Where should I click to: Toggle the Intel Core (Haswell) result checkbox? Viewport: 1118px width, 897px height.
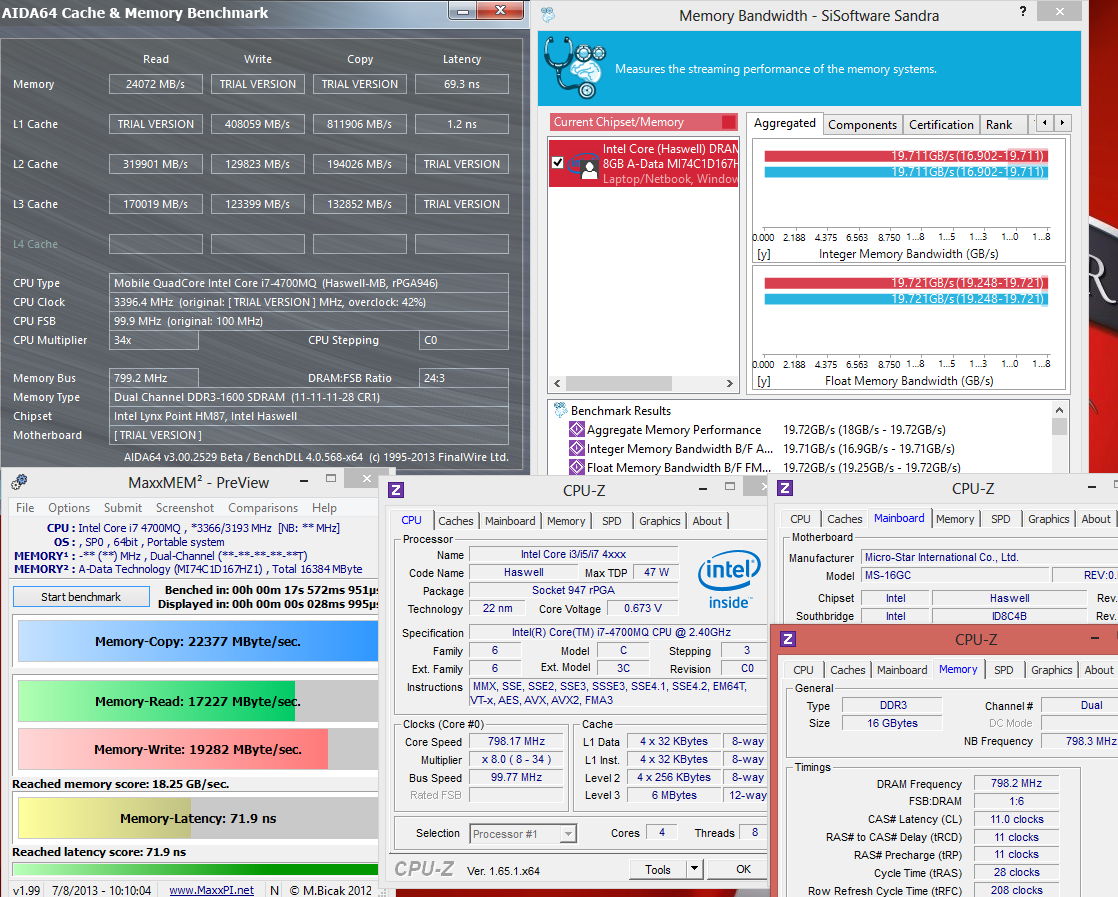(558, 163)
